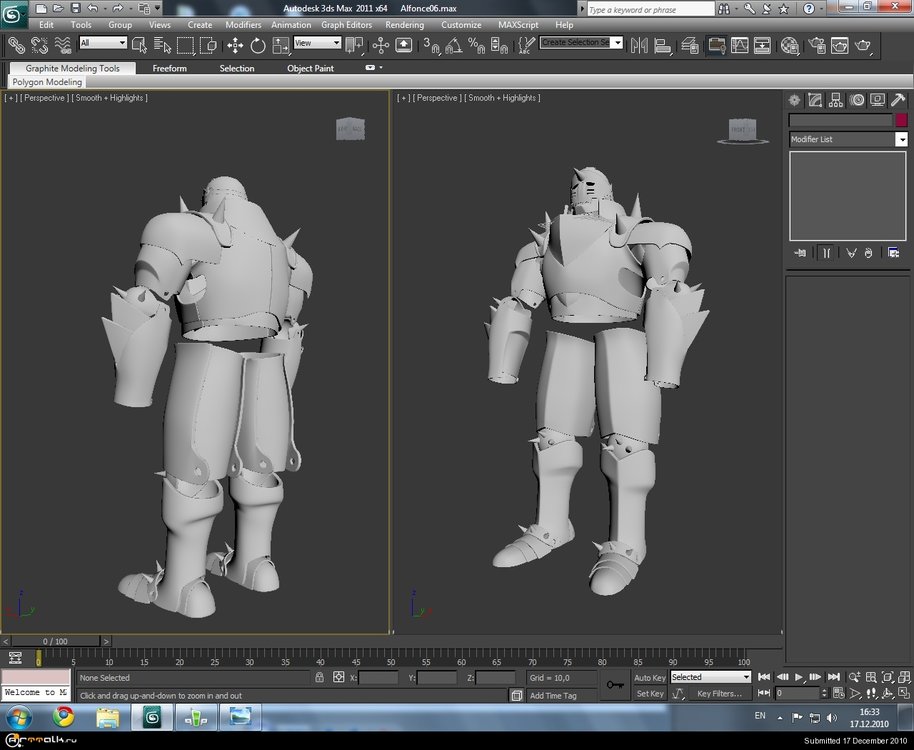
Task: Click the Play Animation button
Action: [x=799, y=677]
